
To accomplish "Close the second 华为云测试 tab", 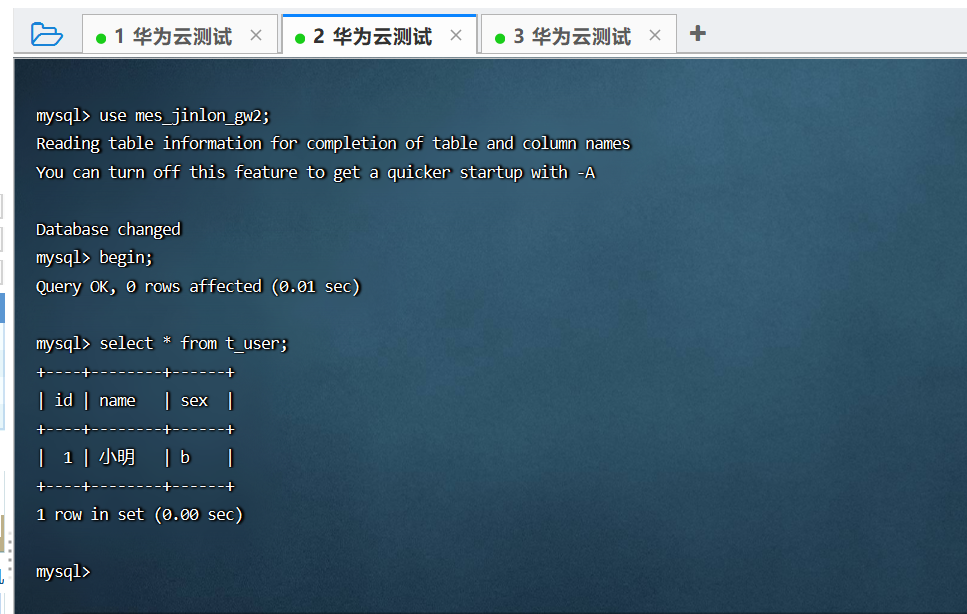I will pyautogui.click(x=456, y=36).
